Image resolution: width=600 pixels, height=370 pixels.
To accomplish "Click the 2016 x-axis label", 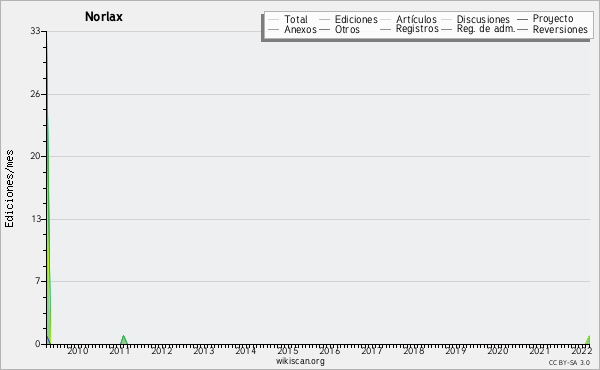I will [330, 350].
